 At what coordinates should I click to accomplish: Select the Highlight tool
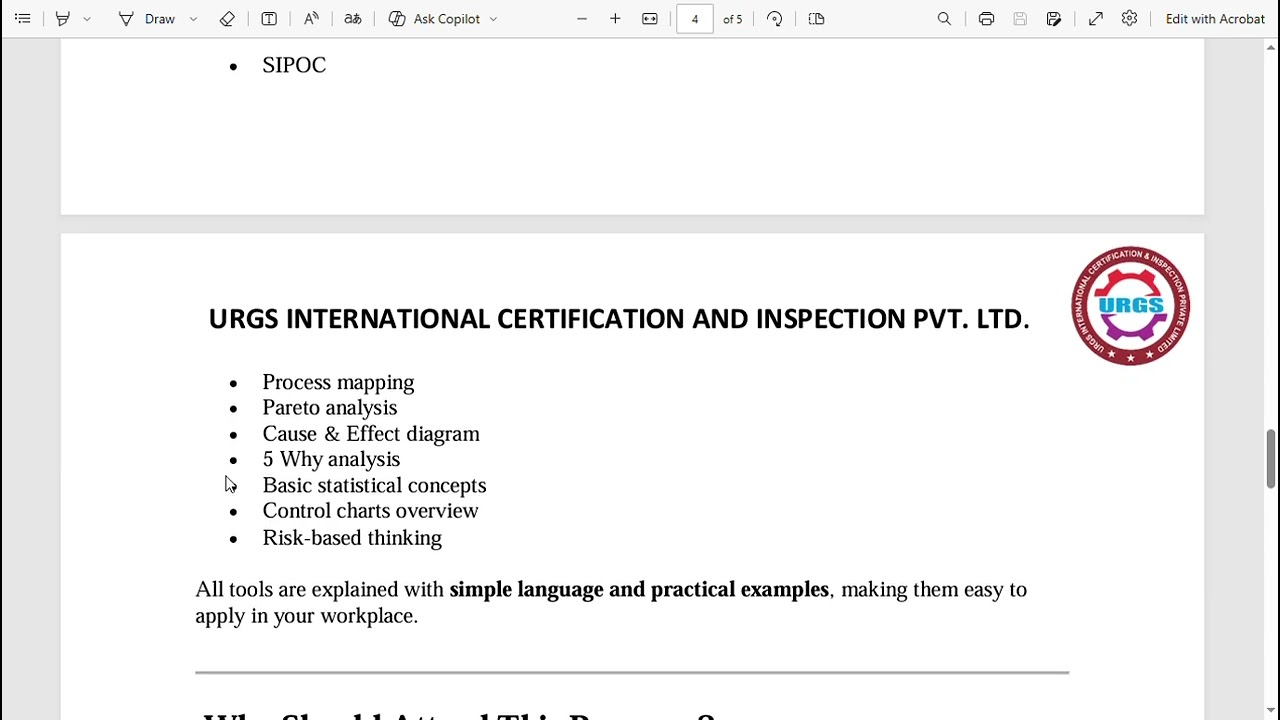(x=63, y=19)
